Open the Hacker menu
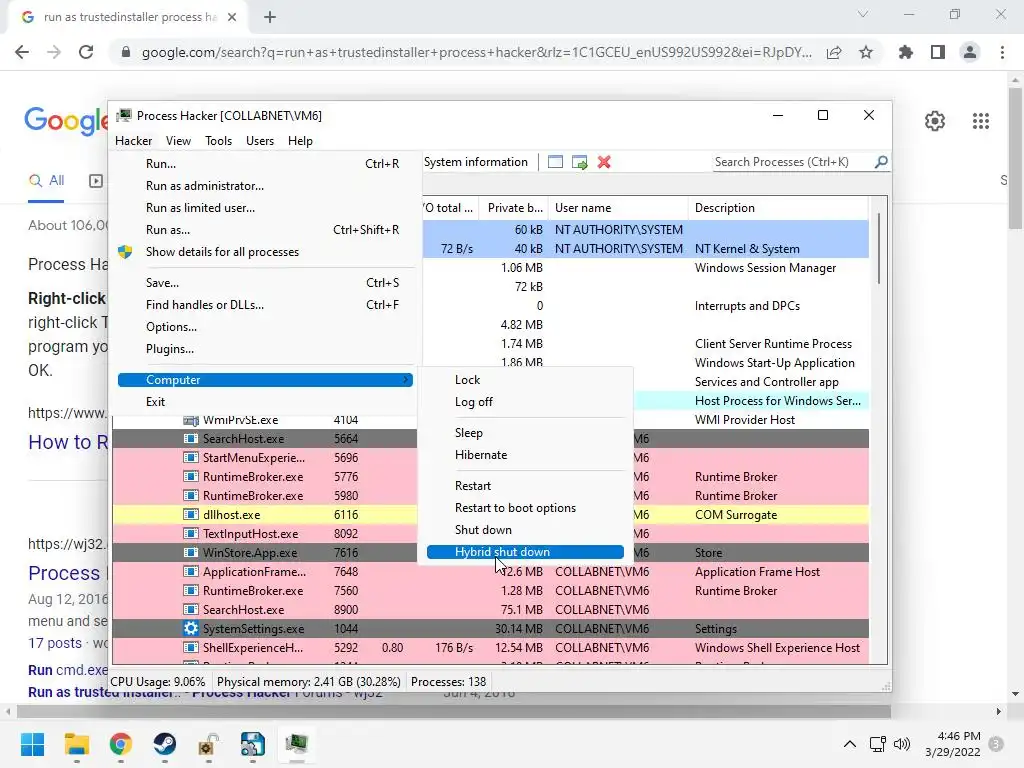The image size is (1024, 768). pyautogui.click(x=133, y=141)
